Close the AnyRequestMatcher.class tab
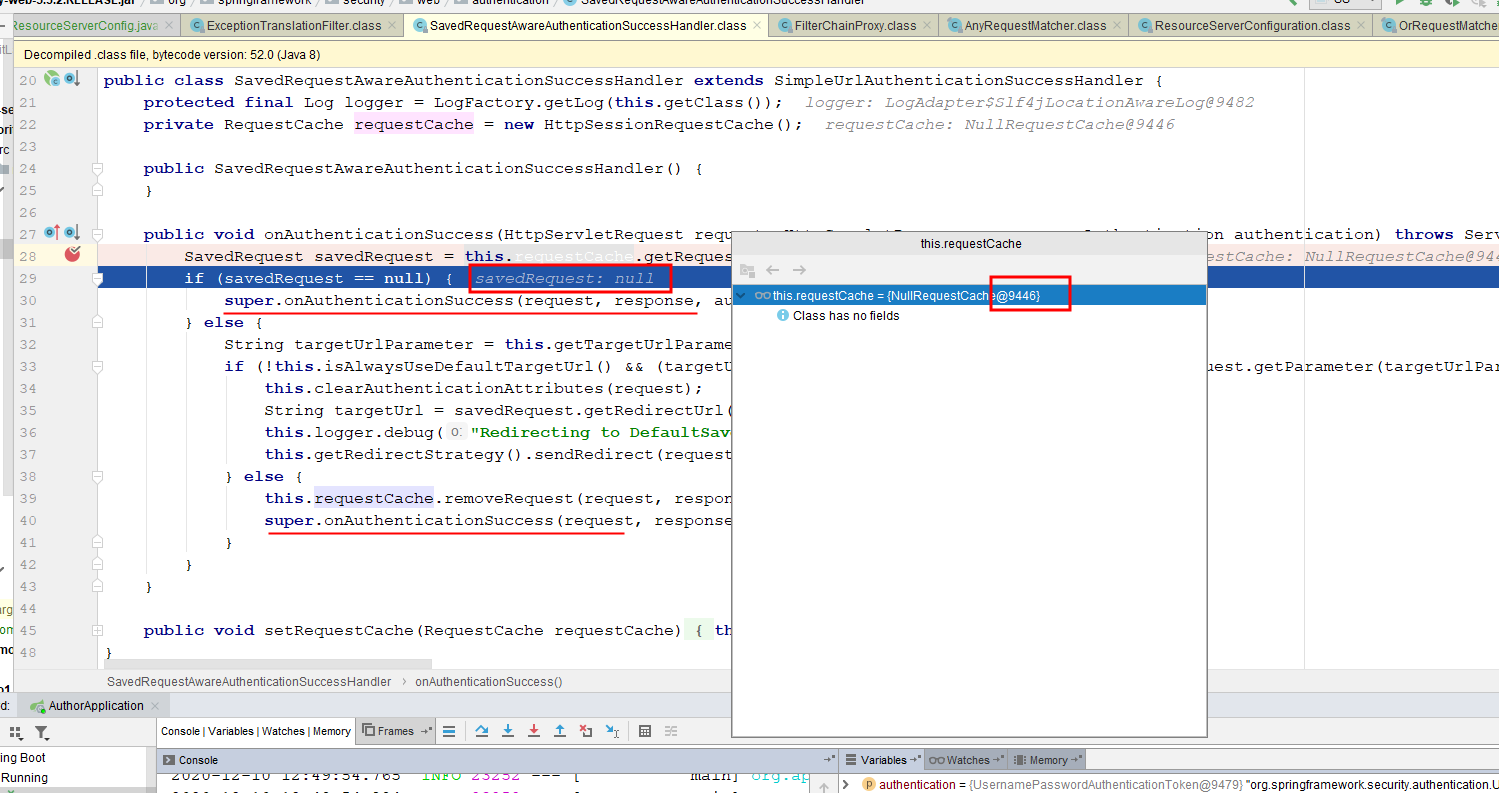This screenshot has width=1499, height=793. point(1117,26)
